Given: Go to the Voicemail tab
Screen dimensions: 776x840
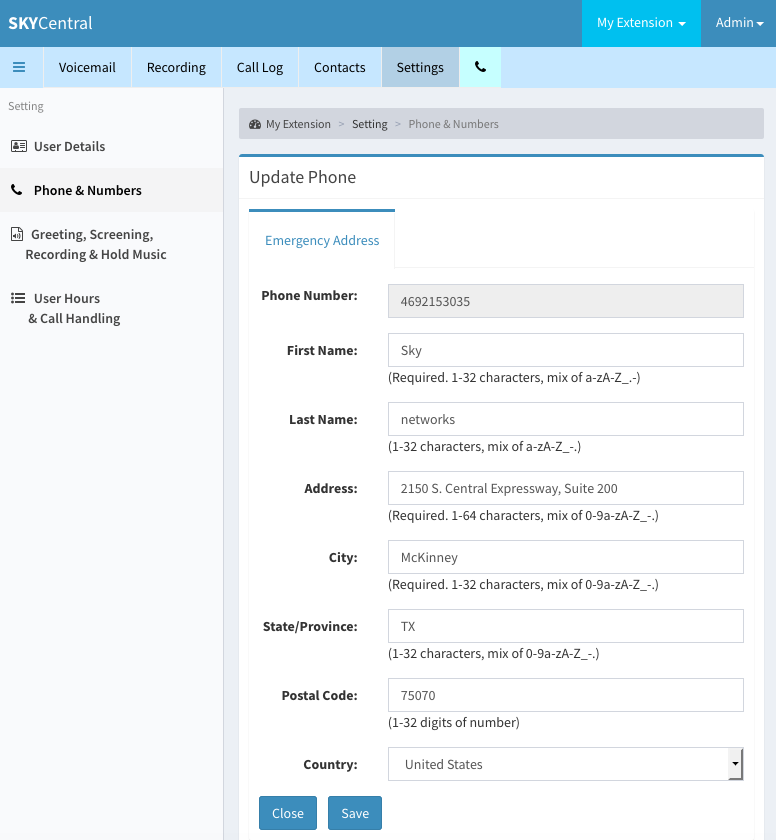Looking at the screenshot, I should [x=87, y=67].
